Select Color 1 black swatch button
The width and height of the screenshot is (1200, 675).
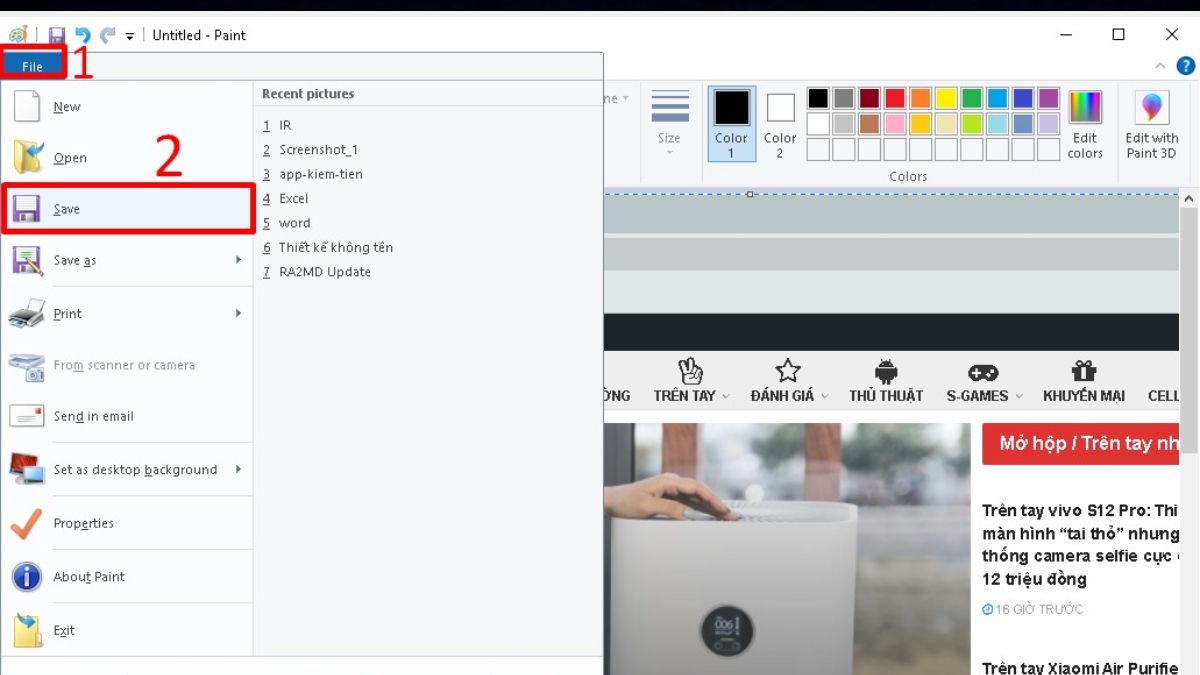point(731,123)
